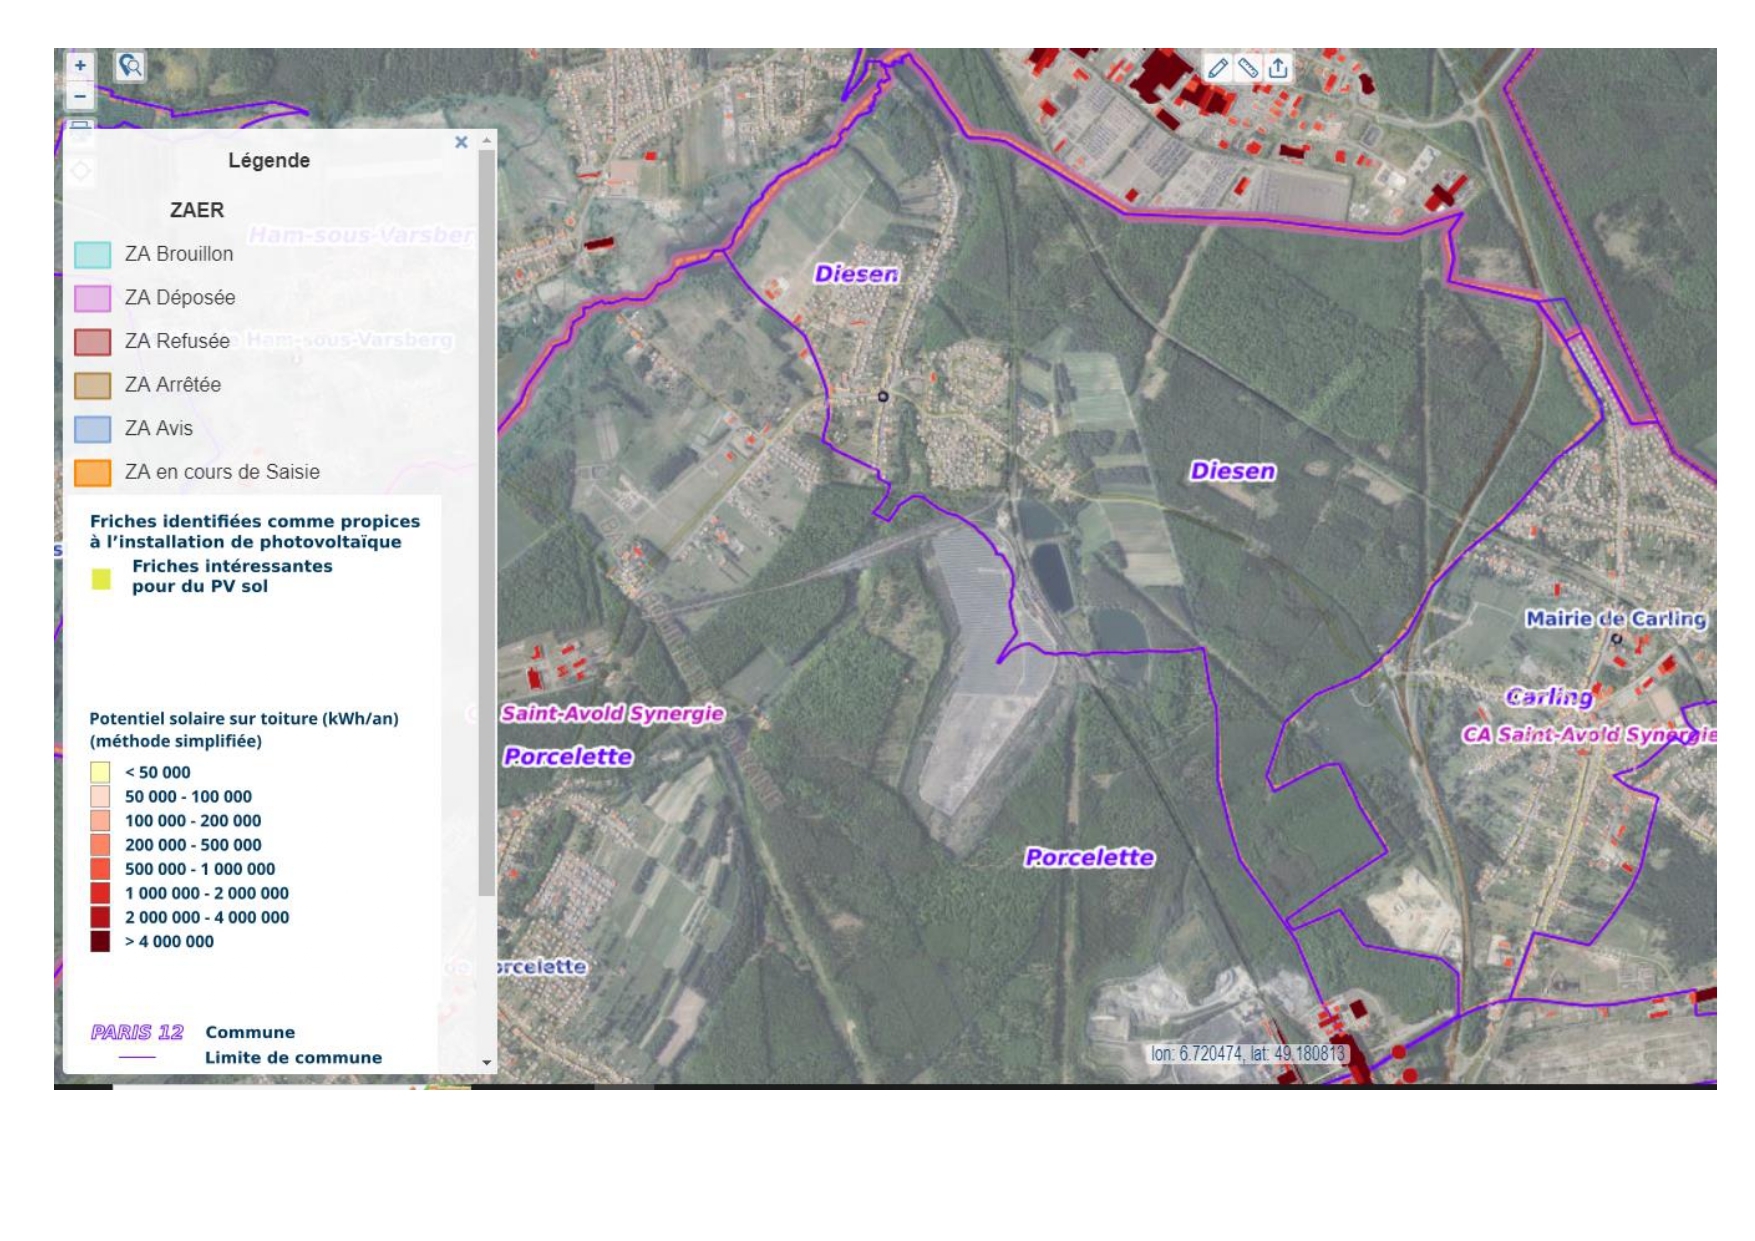
Task: Click the ZA Arrêtée color swatch
Action: (92, 385)
